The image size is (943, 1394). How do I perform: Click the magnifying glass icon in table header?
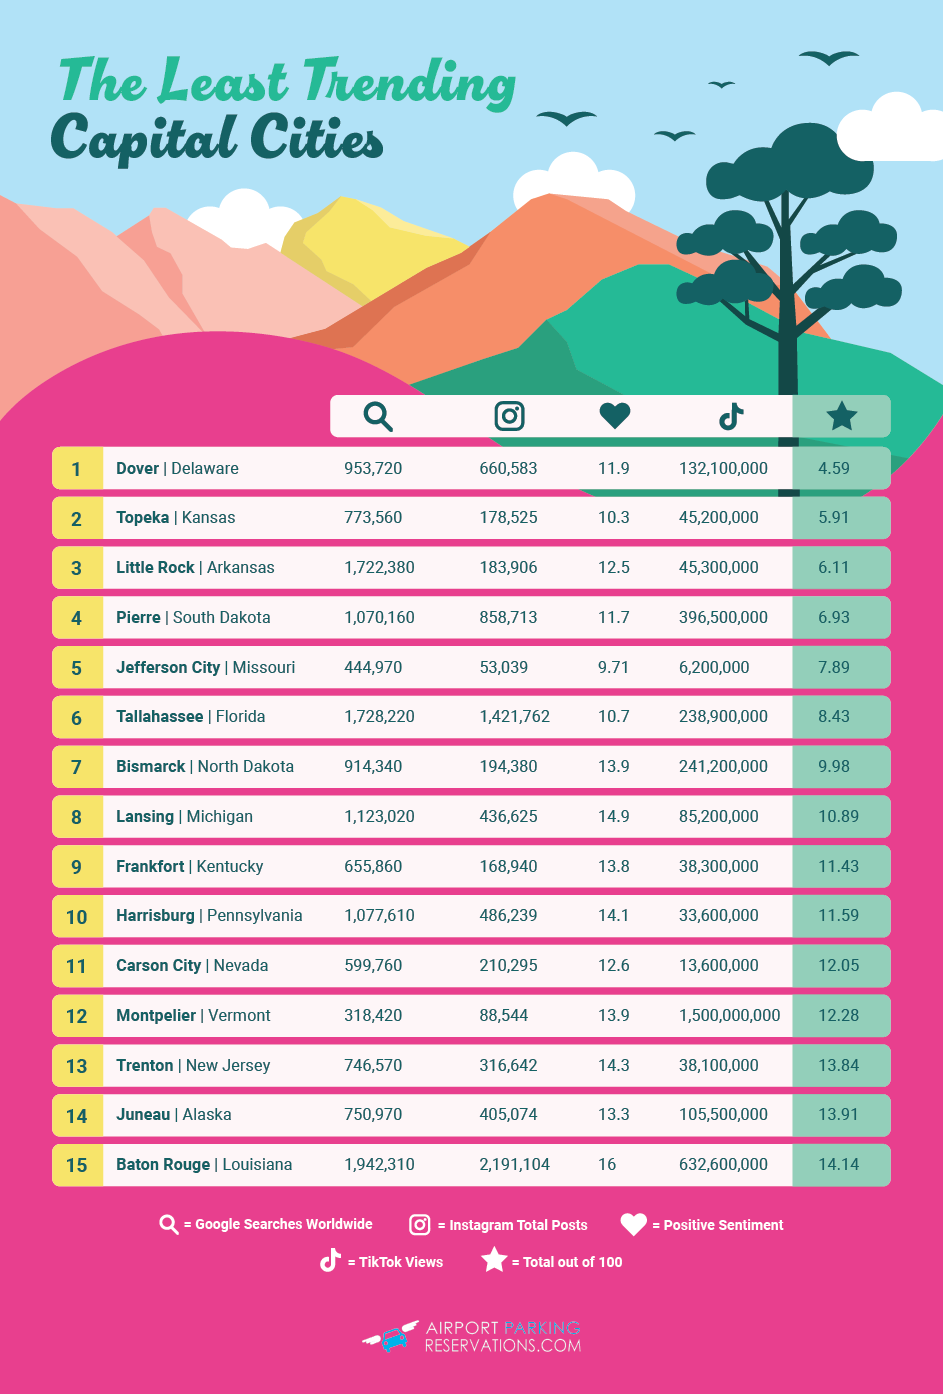[378, 416]
